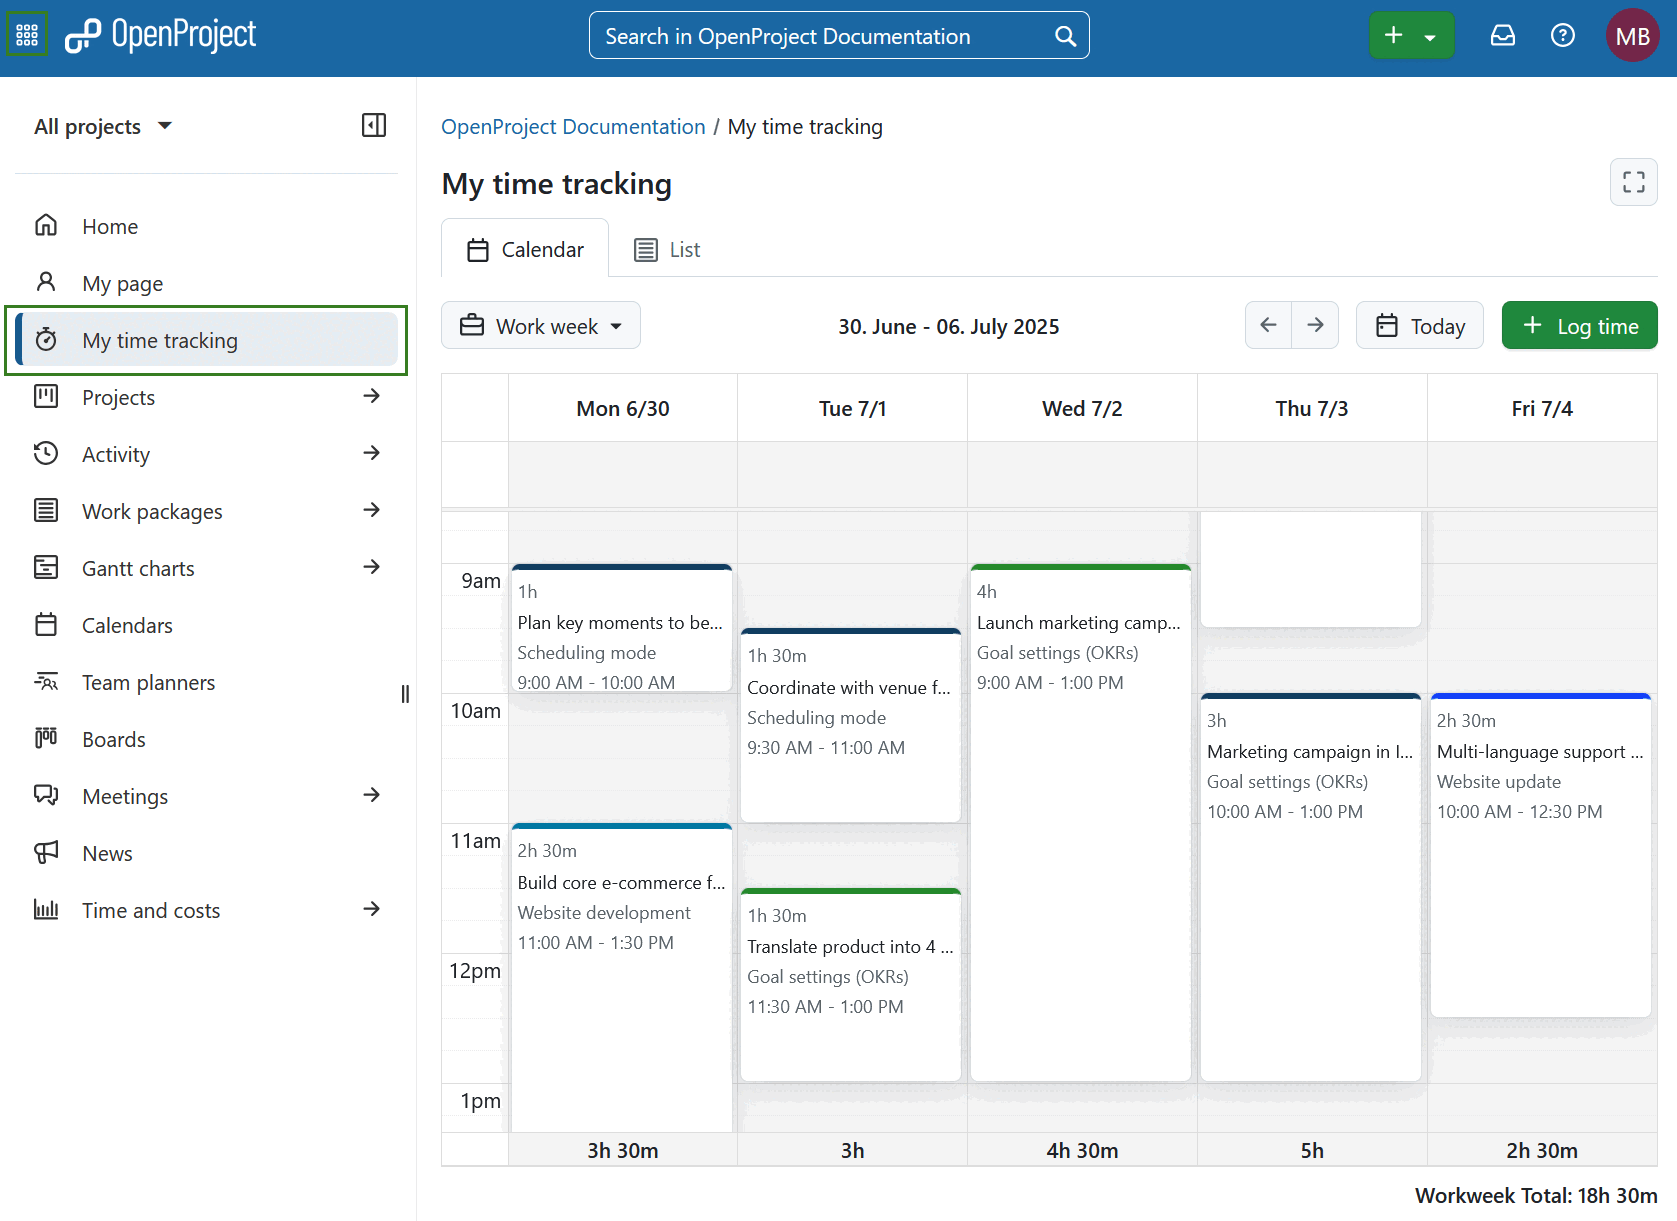Viewport: 1677px width, 1221px height.
Task: Toggle the sidebar collapse handle
Action: [x=405, y=694]
